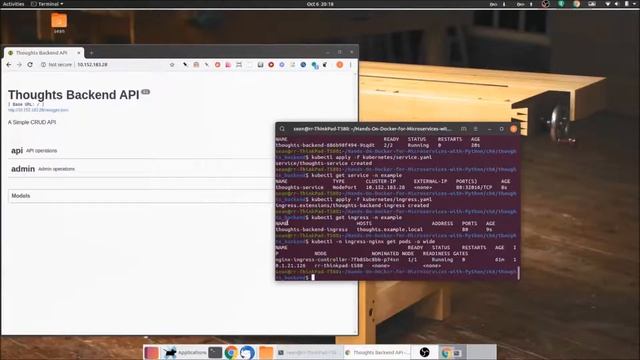This screenshot has height=360, width=640.
Task: Click the Thoughts Backend API heading
Action: point(73,95)
